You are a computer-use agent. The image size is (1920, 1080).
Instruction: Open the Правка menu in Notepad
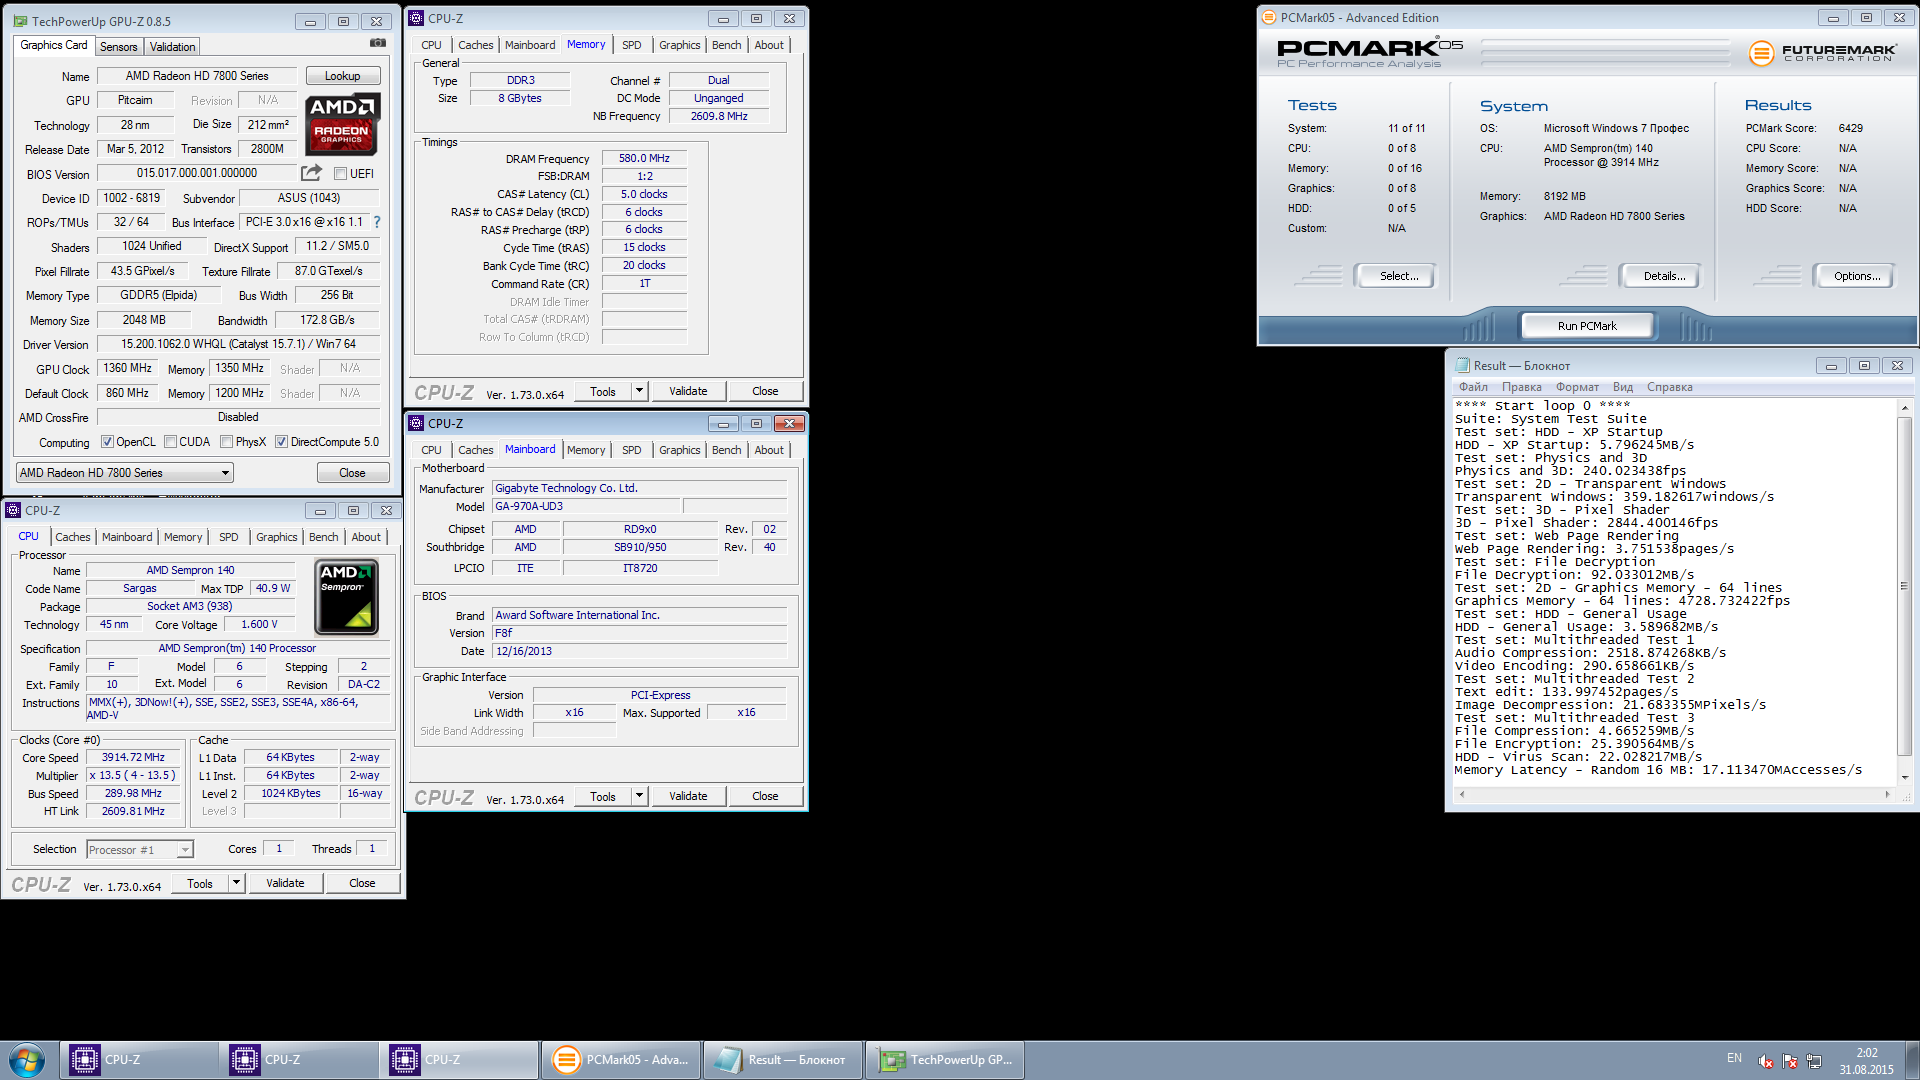click(1521, 387)
